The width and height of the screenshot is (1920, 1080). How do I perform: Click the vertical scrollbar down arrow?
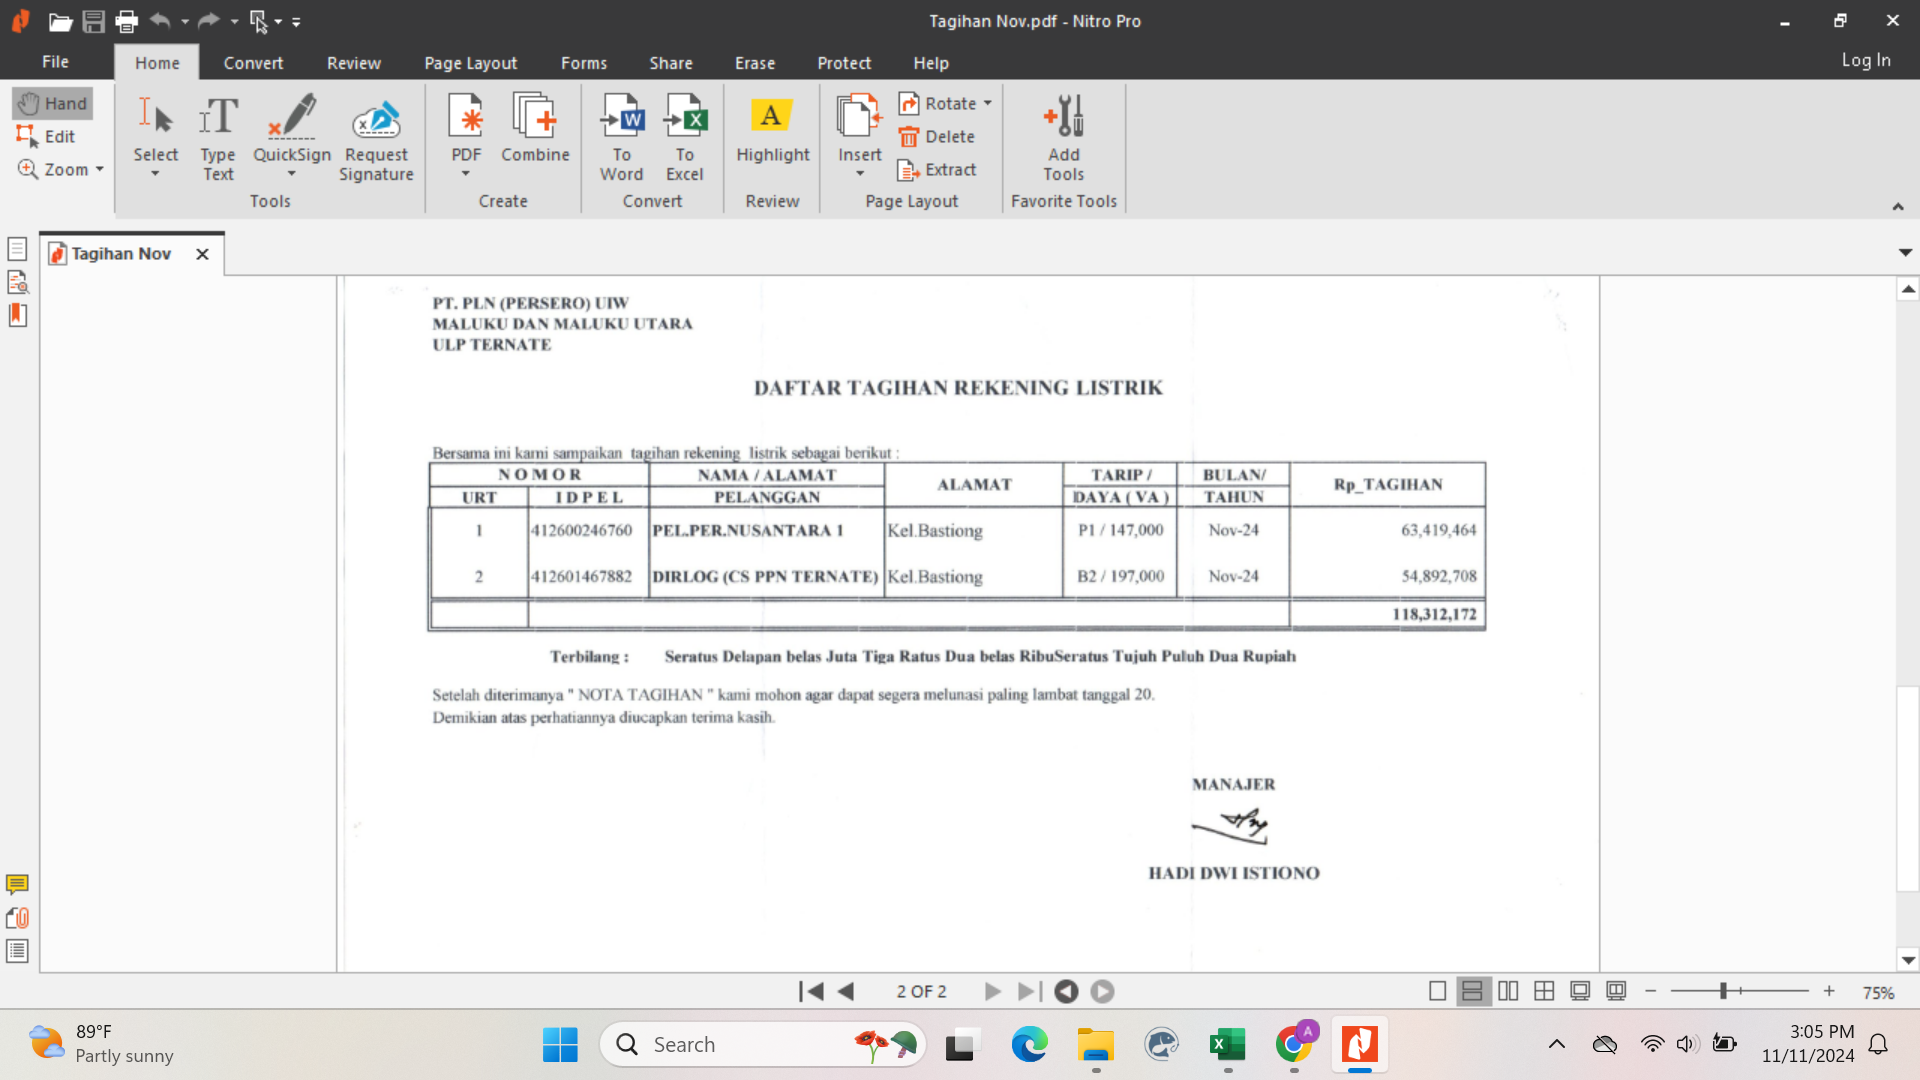coord(1908,960)
